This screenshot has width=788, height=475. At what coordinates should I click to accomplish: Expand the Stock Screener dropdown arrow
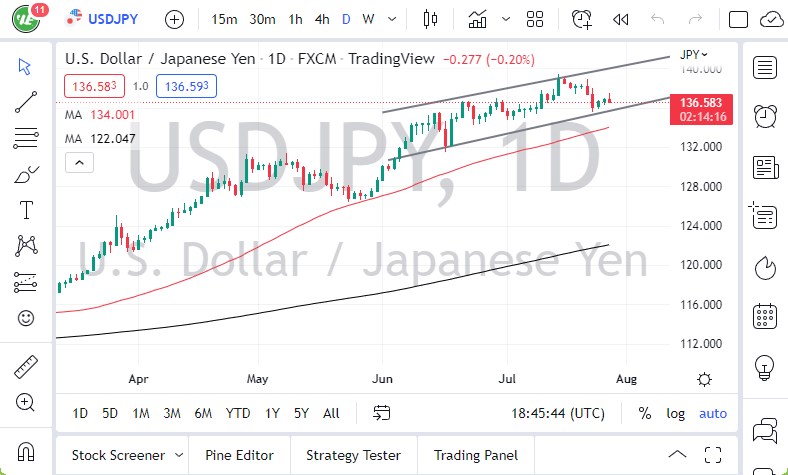[x=176, y=455]
